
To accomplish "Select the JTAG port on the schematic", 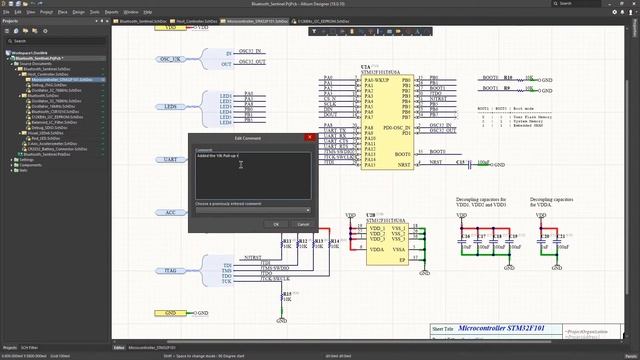I will pyautogui.click(x=170, y=271).
